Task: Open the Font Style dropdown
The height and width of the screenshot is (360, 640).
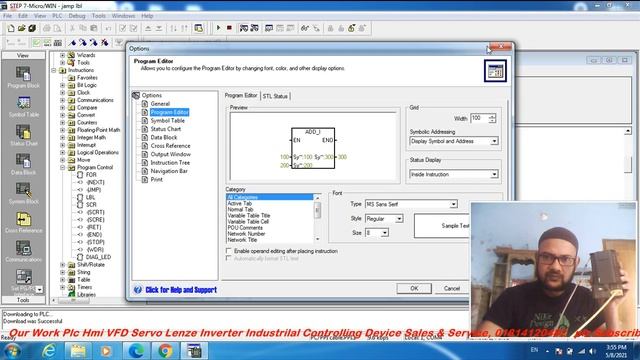Action: pos(399,219)
